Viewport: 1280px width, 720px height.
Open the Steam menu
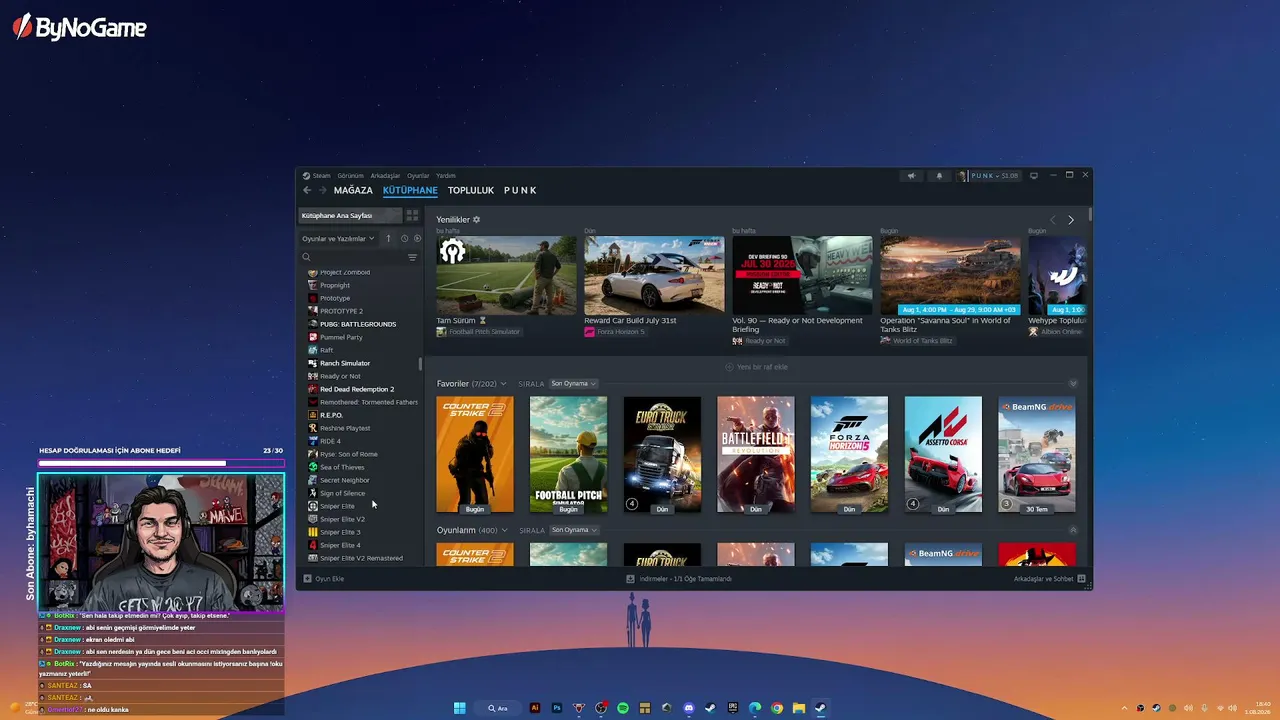(321, 176)
